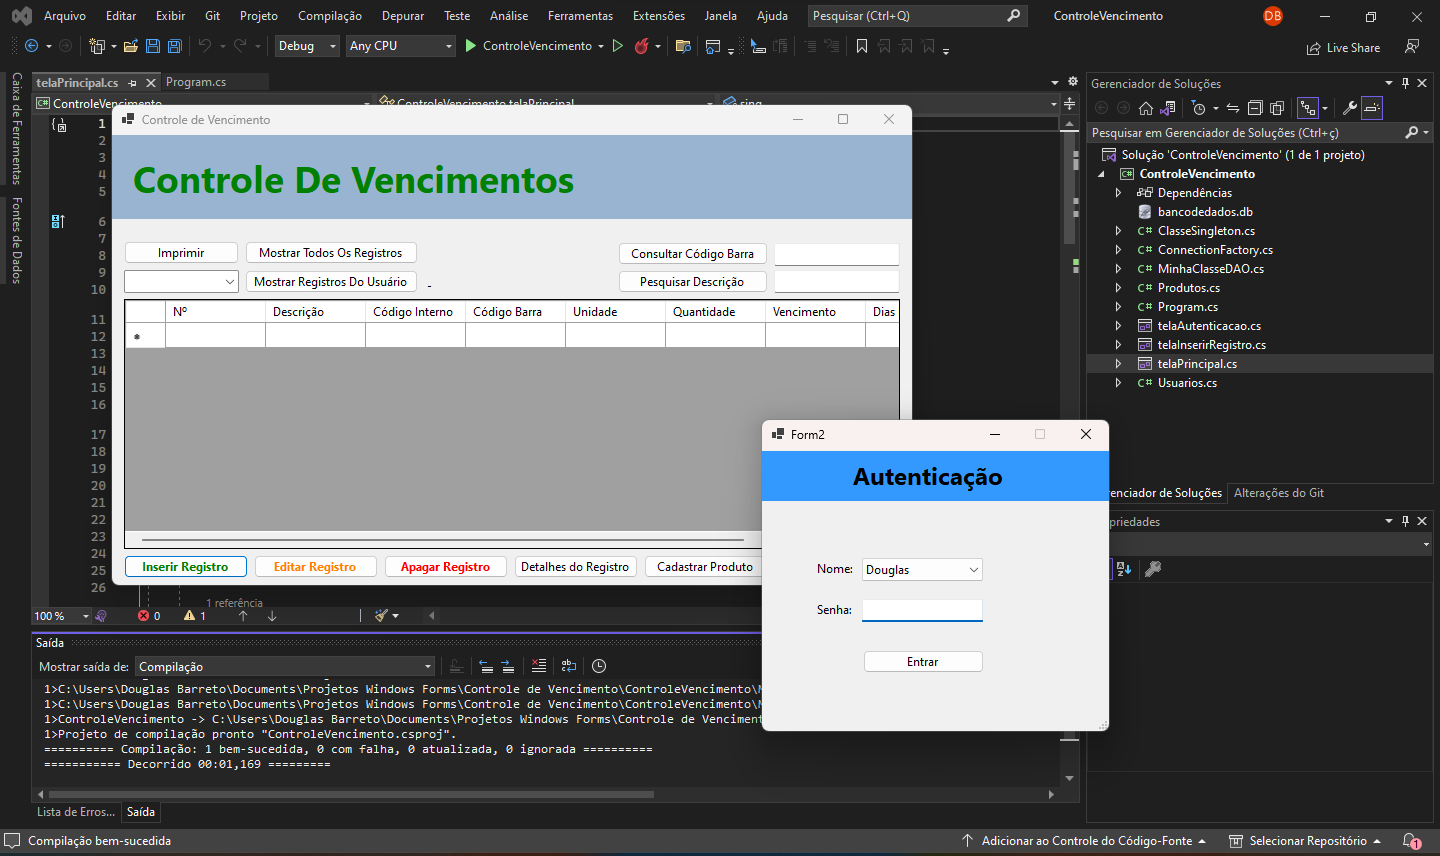Click the Saída panel horizontal scrollbar

pos(350,795)
